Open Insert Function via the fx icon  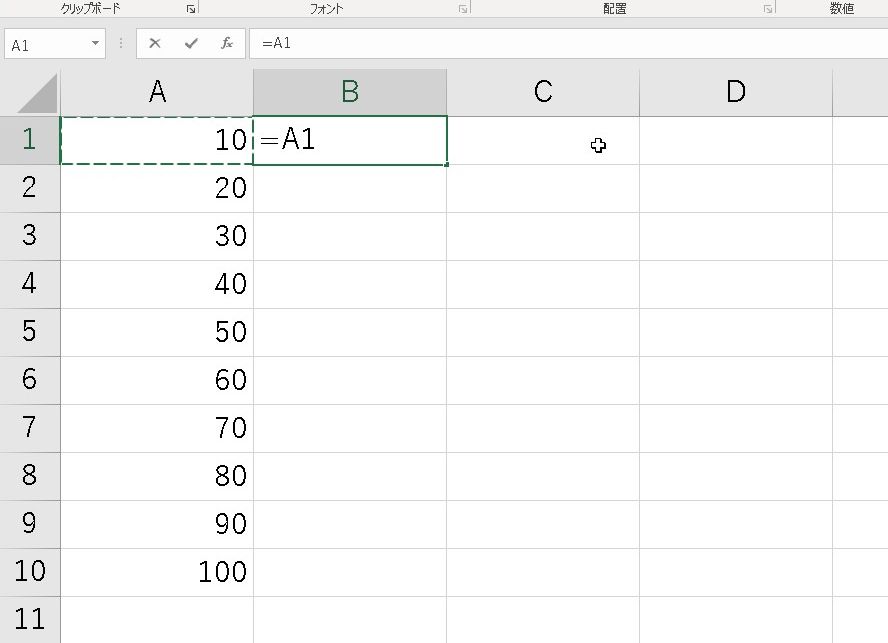coord(227,43)
